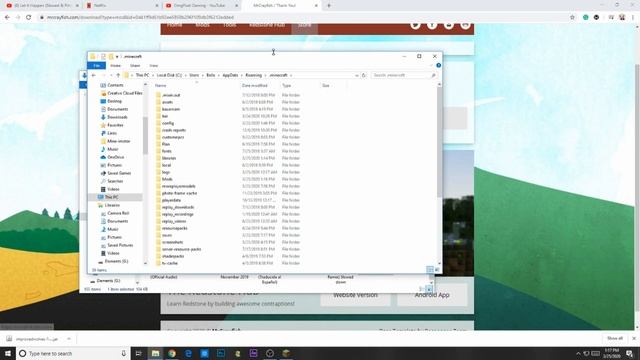Reload the Chrome page
The width and height of the screenshot is (640, 360).
coord(29,17)
